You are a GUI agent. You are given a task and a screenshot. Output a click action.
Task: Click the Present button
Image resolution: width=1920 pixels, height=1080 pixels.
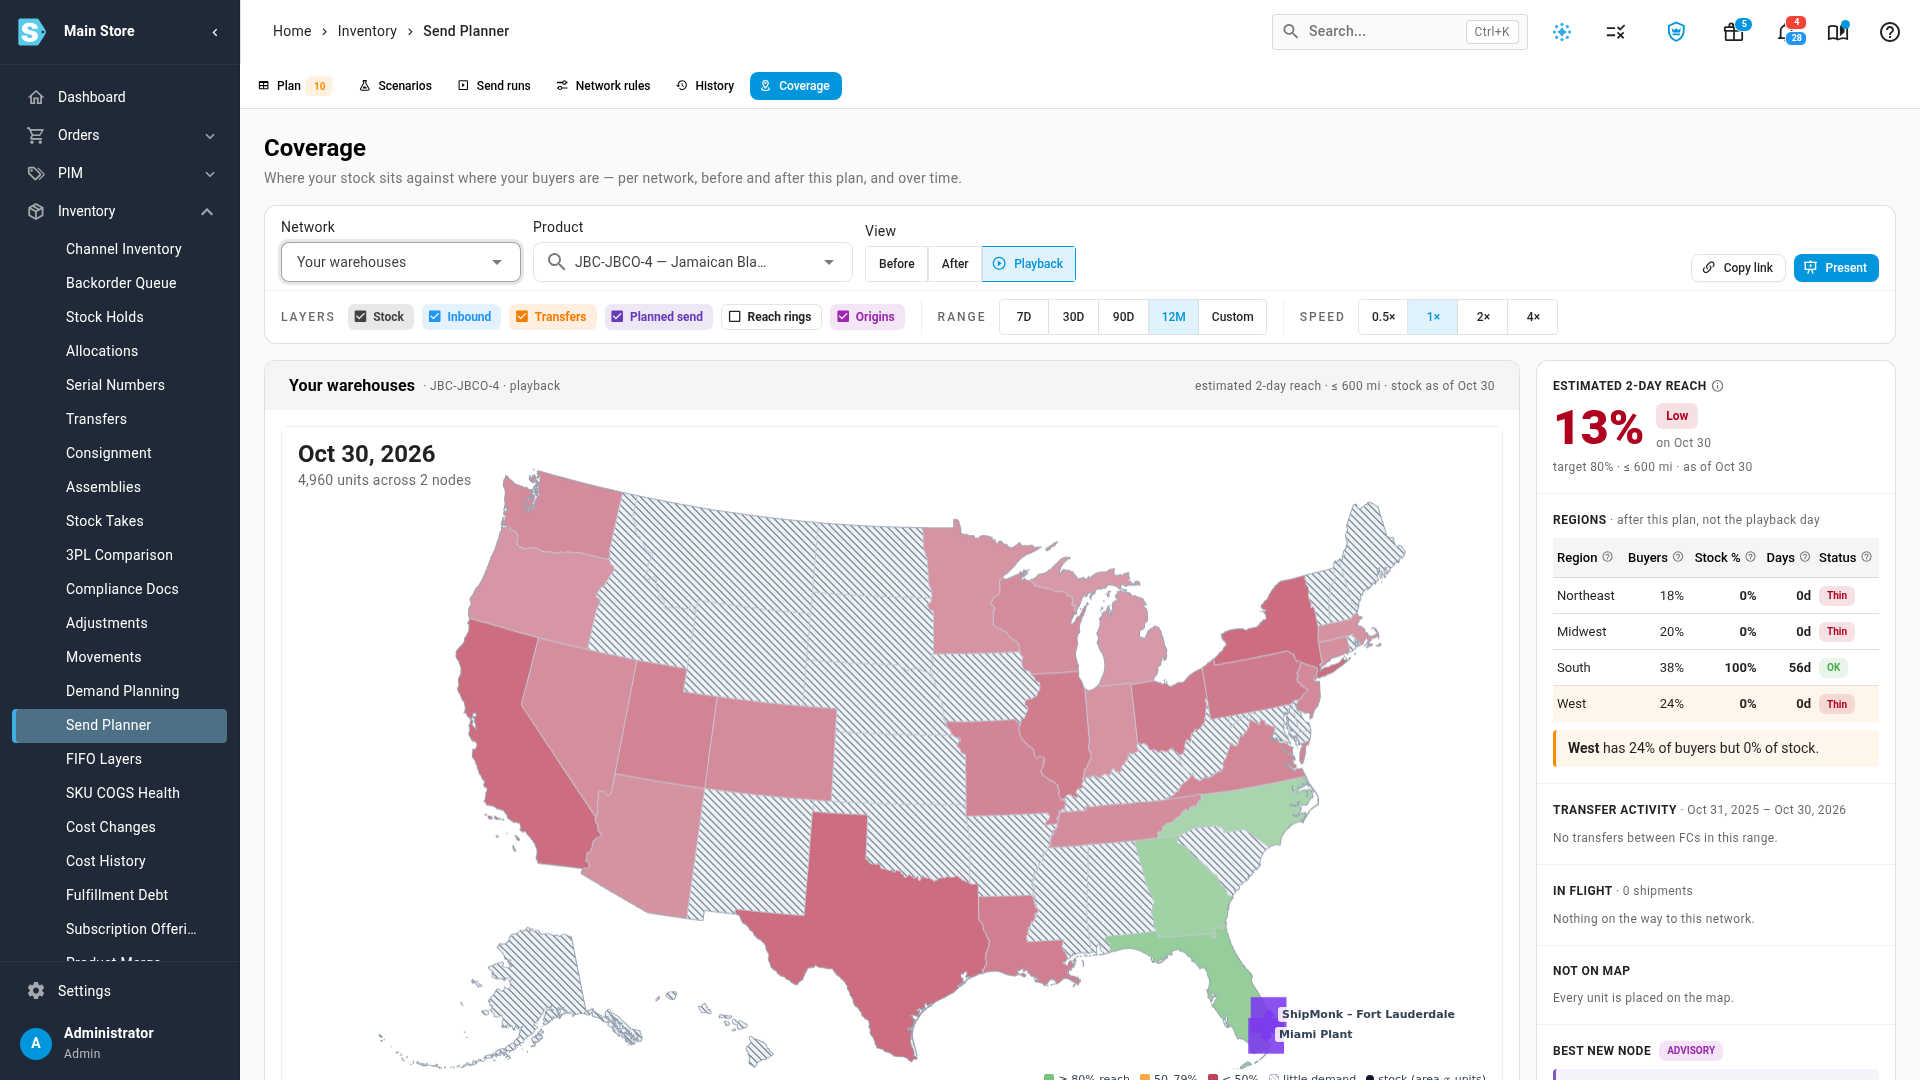(1836, 268)
